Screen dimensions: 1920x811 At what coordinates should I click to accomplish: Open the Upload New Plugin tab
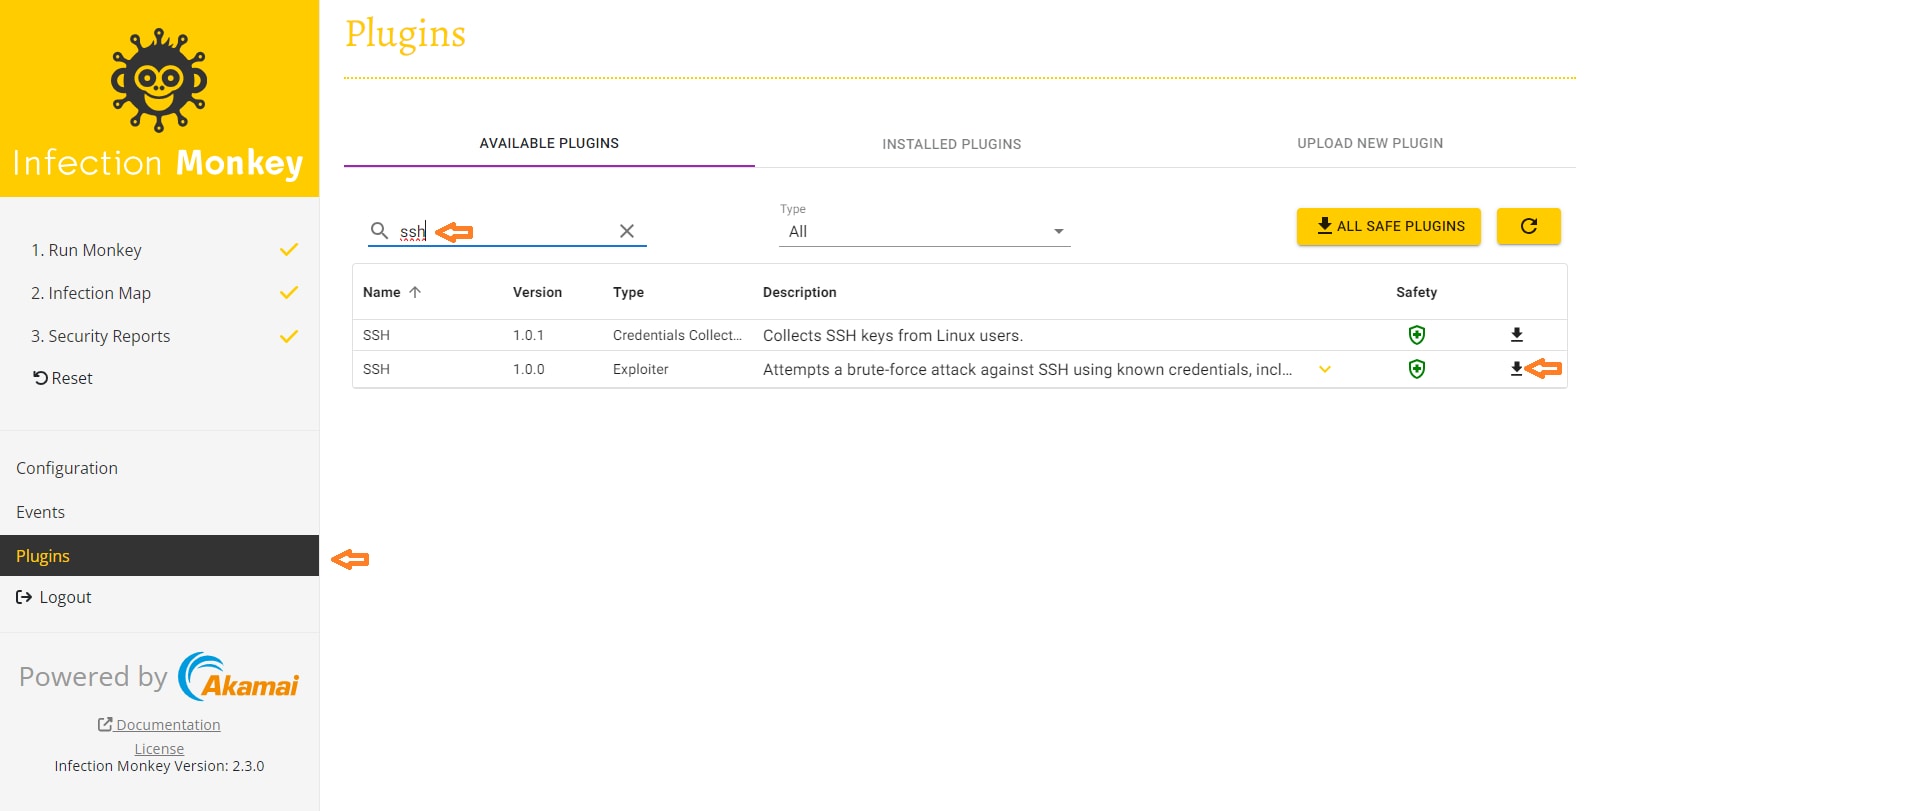1369,143
